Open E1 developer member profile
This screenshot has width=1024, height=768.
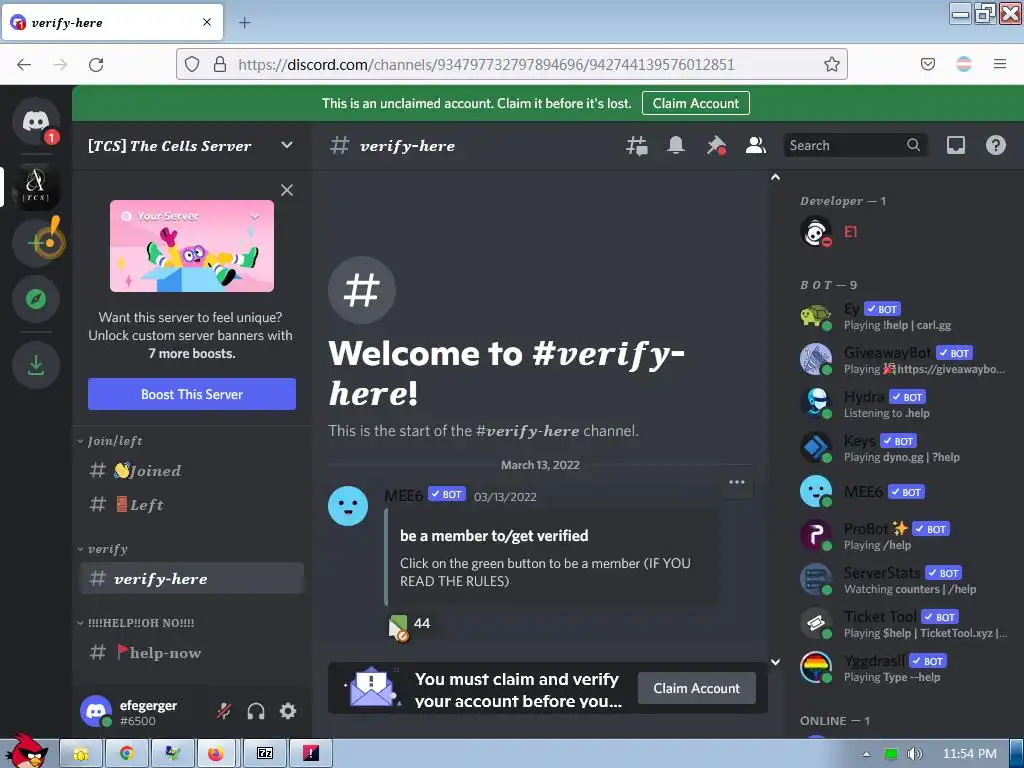(905, 232)
